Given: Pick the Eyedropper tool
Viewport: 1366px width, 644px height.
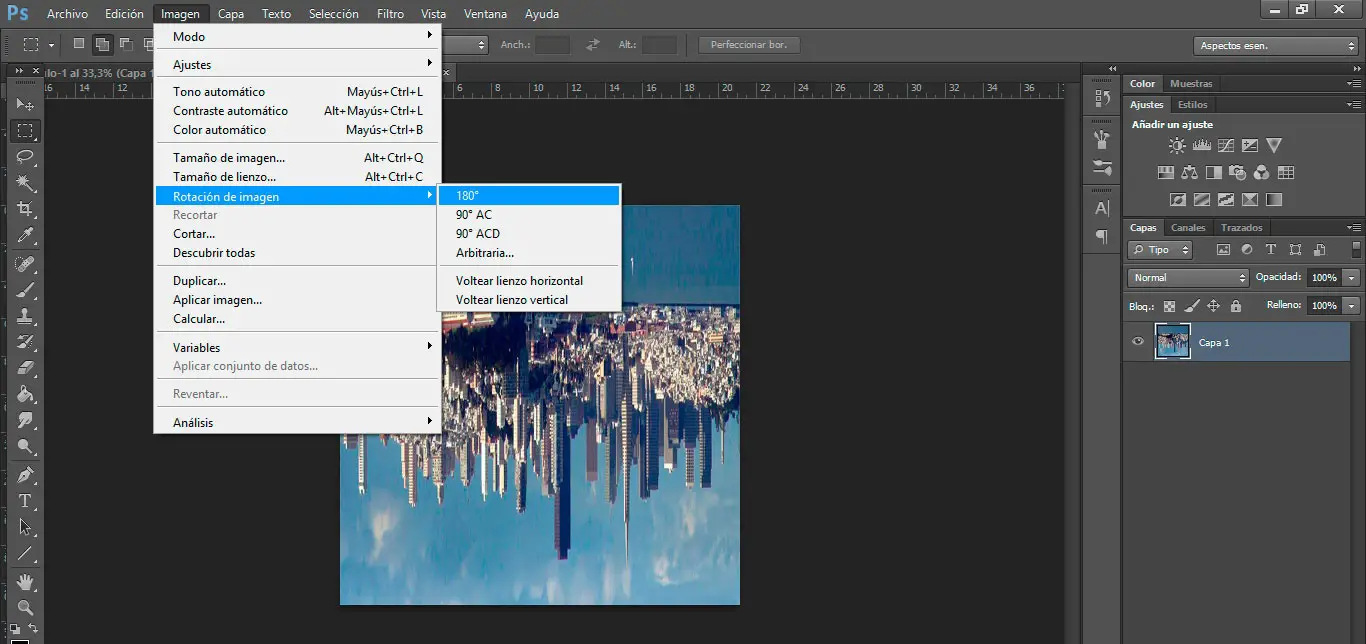Looking at the screenshot, I should [26, 236].
